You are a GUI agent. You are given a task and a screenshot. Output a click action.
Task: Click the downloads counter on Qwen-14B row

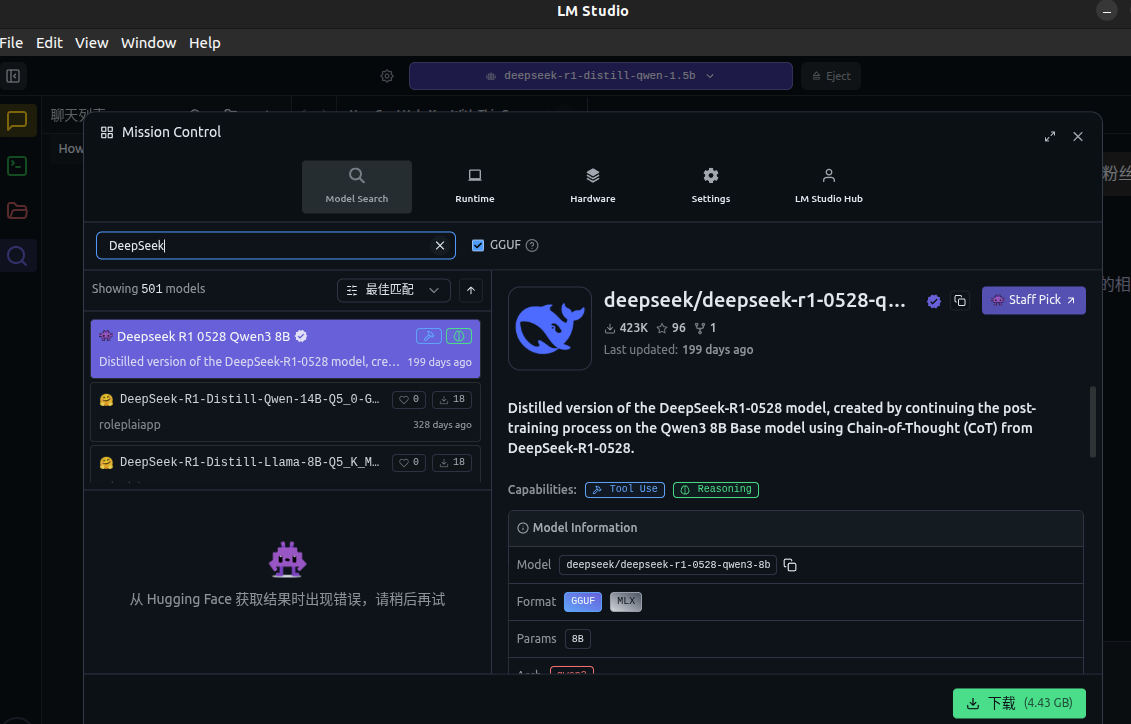[452, 399]
